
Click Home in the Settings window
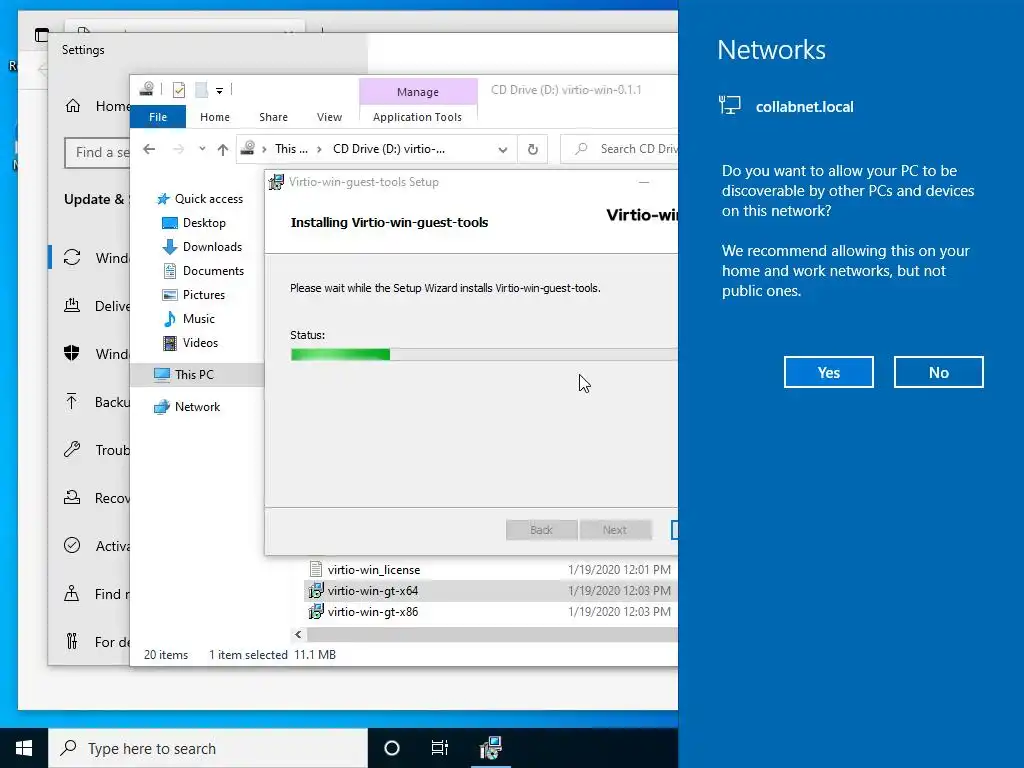(98, 106)
